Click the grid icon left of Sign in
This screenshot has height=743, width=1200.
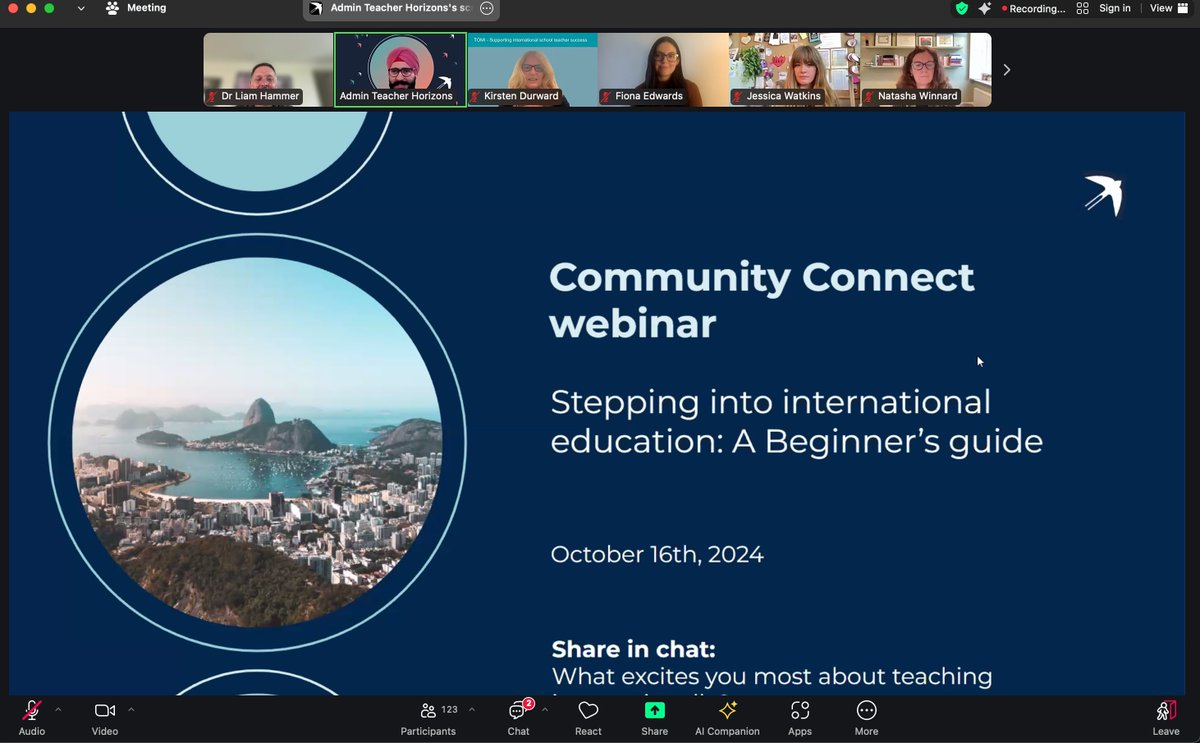click(x=1083, y=8)
